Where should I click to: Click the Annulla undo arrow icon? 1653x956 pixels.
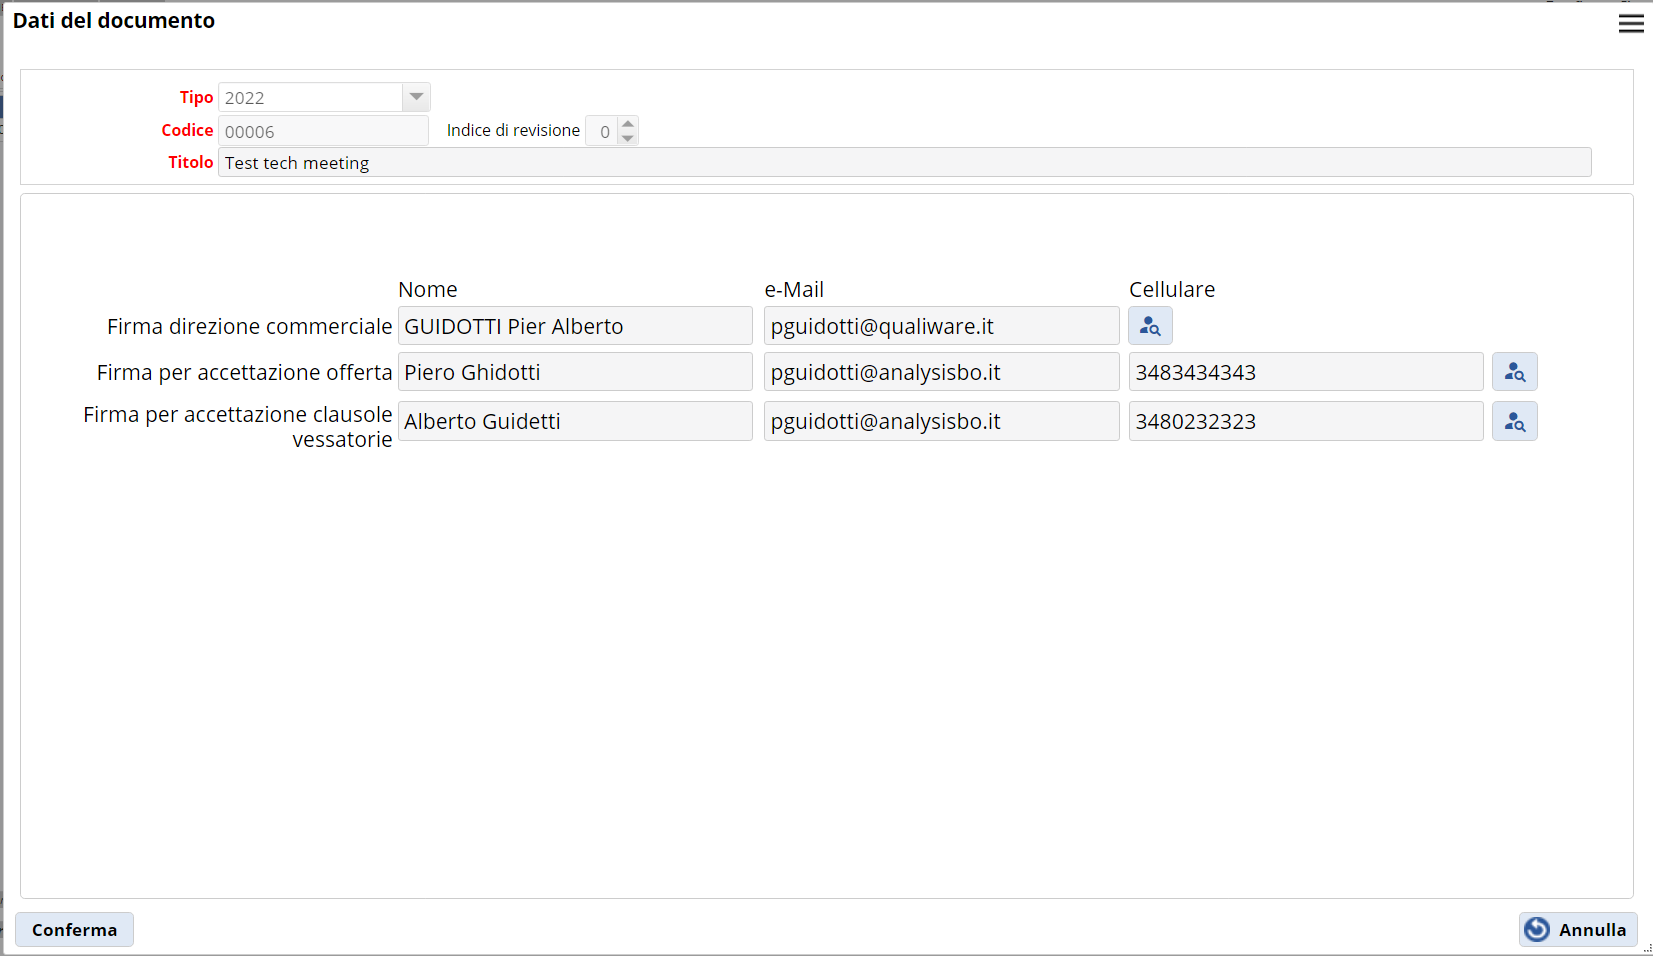(x=1537, y=930)
